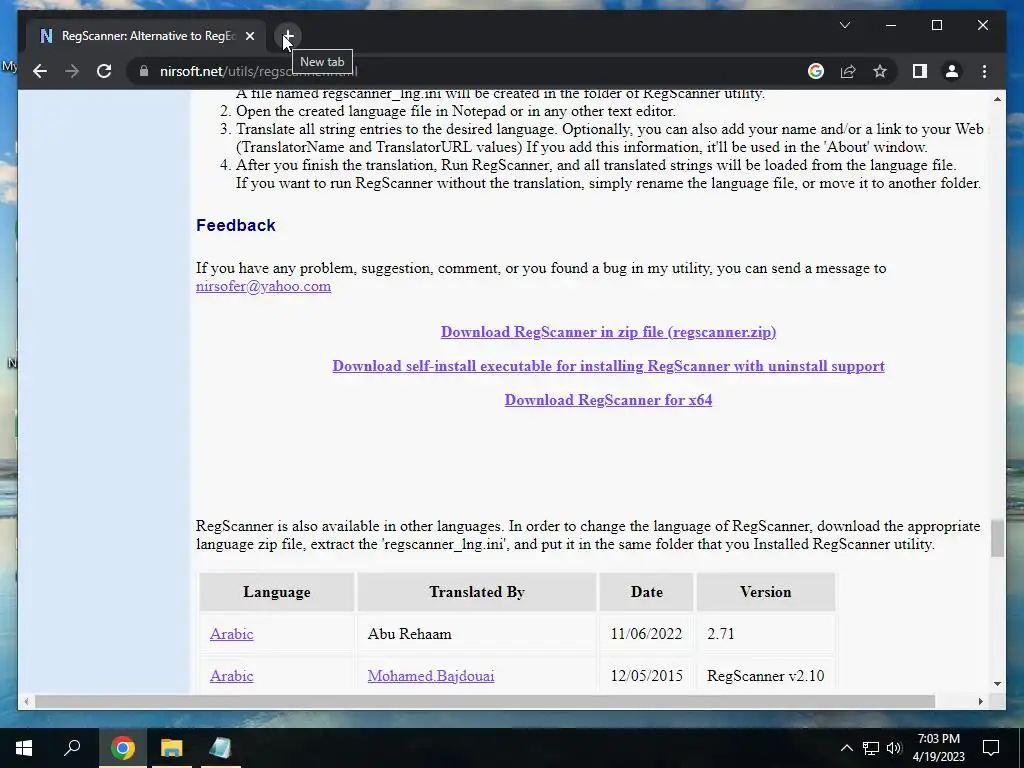
Task: Open File Explorer from taskbar
Action: [x=171, y=748]
